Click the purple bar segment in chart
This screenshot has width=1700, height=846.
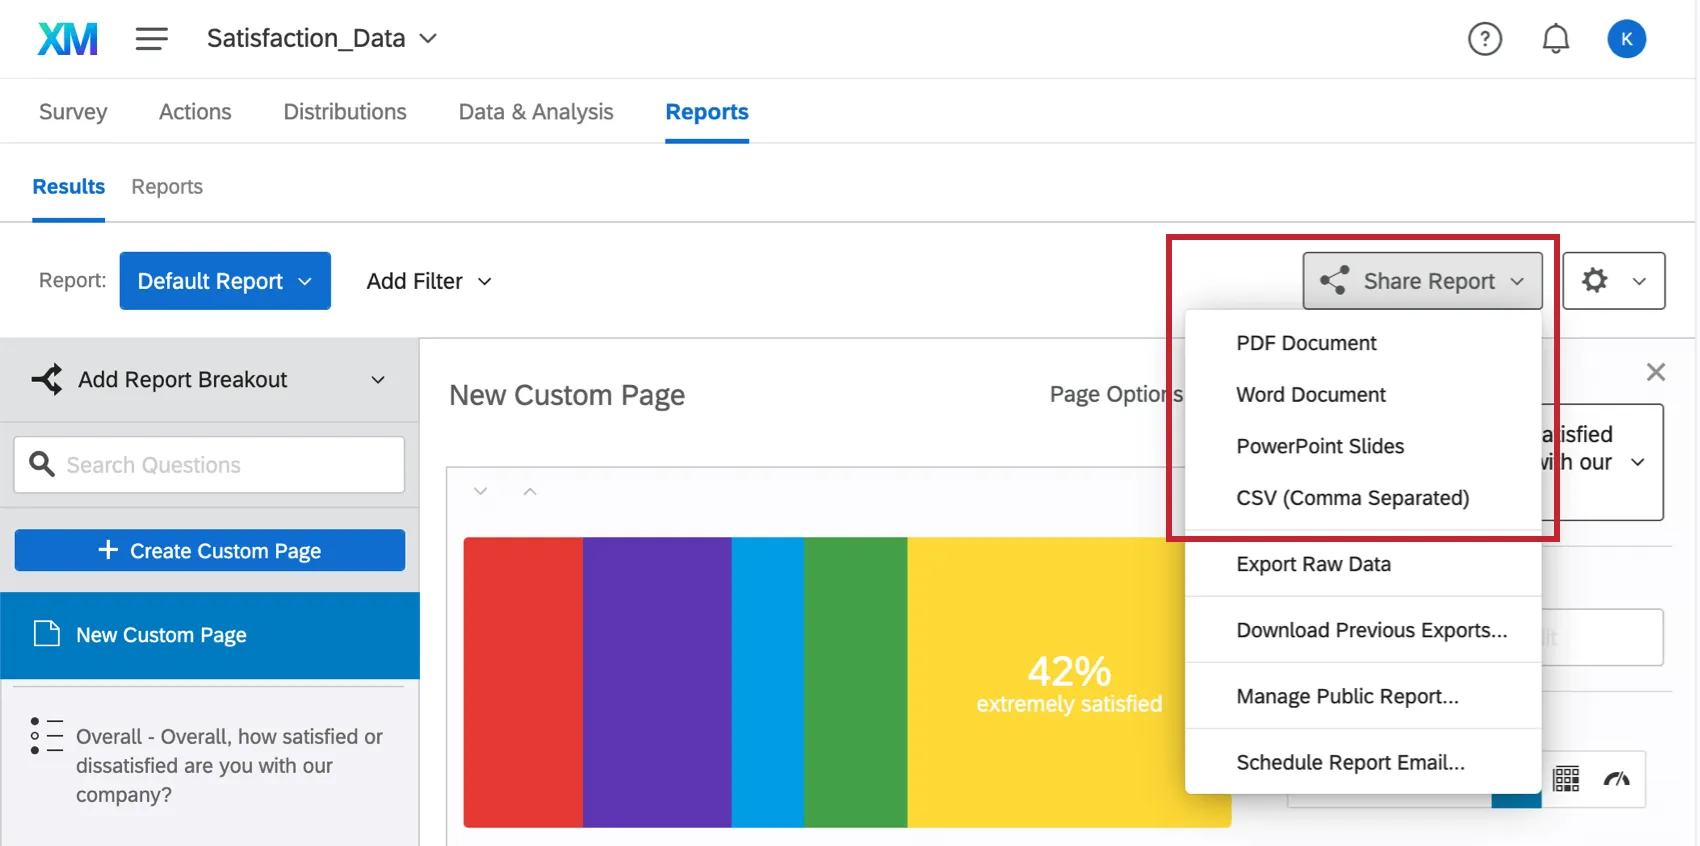tap(657, 682)
